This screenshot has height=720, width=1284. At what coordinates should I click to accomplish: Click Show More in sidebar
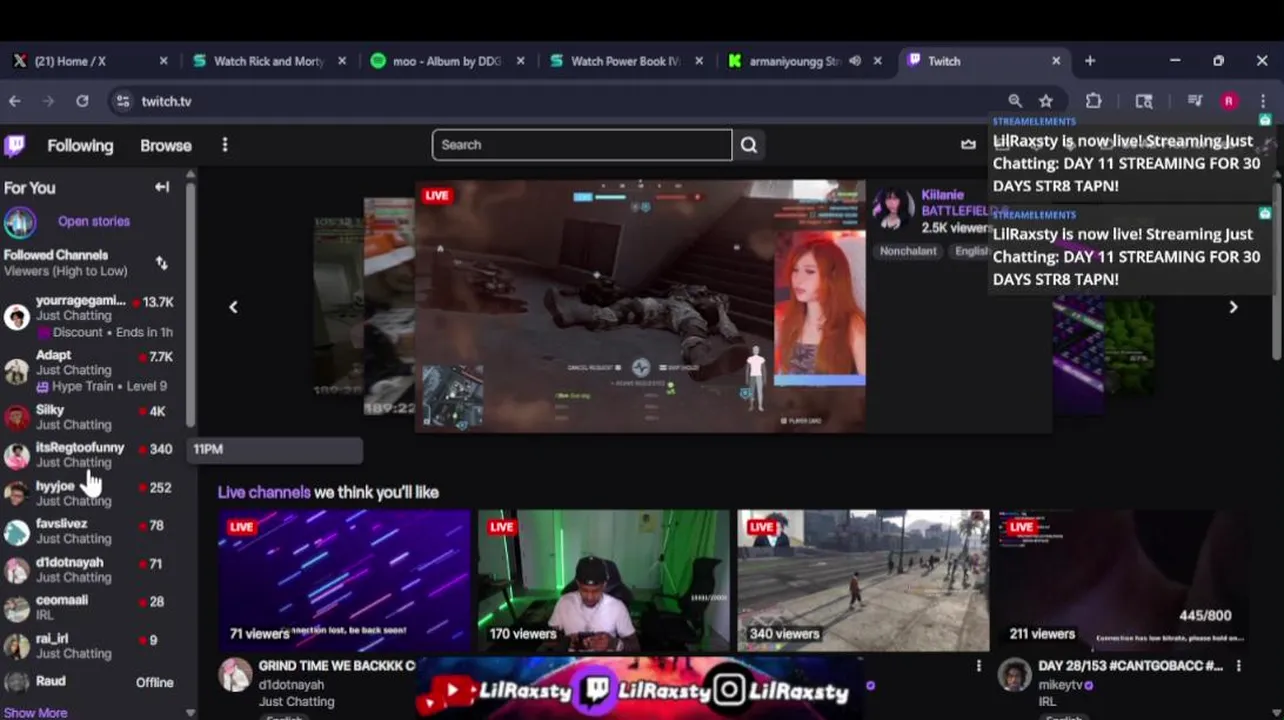point(36,713)
